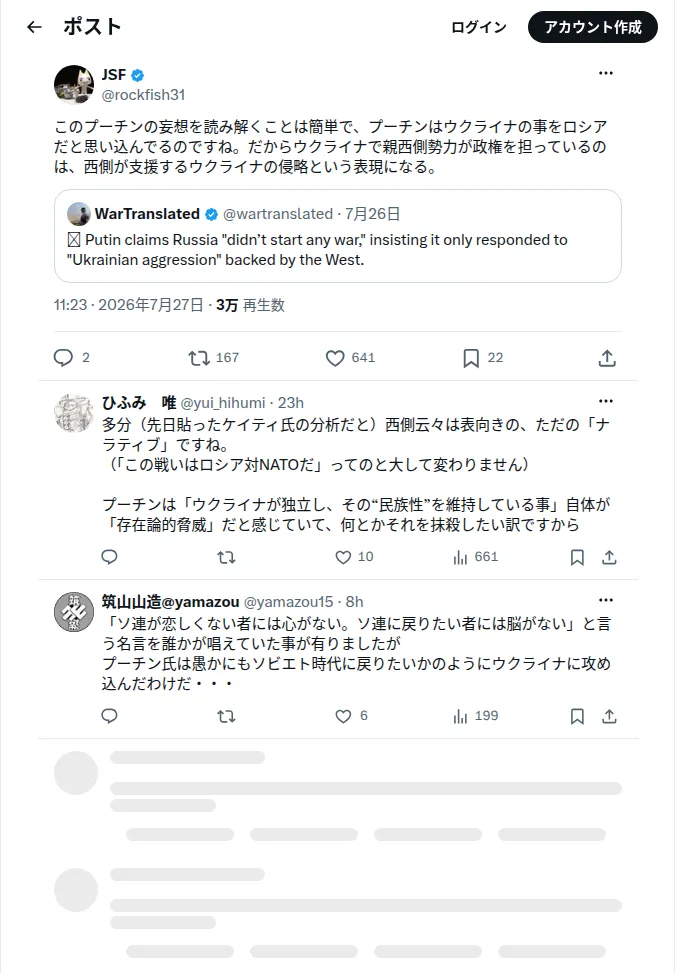Bookmark the main post showing 22
Viewport: 675px width, 973px height.
point(471,357)
